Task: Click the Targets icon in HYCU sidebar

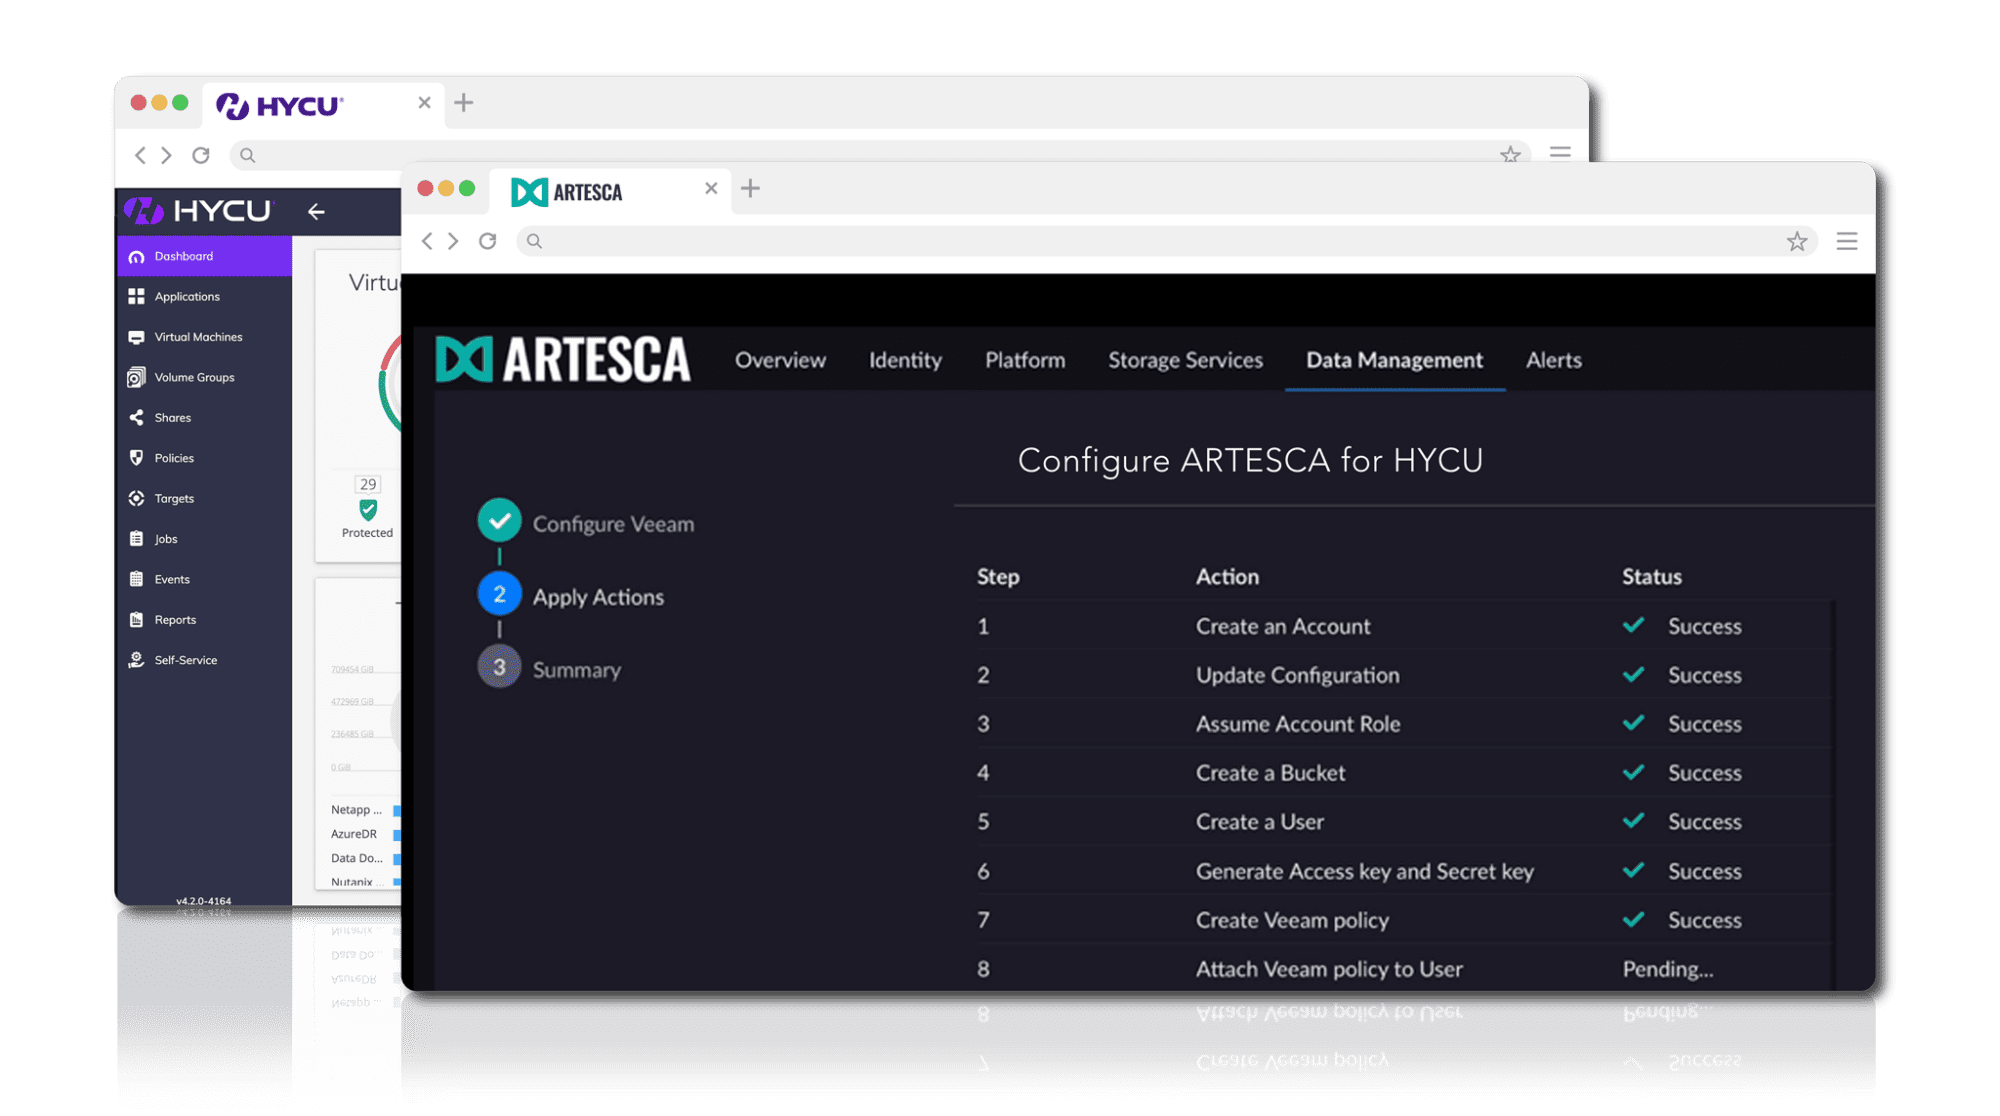Action: (137, 498)
